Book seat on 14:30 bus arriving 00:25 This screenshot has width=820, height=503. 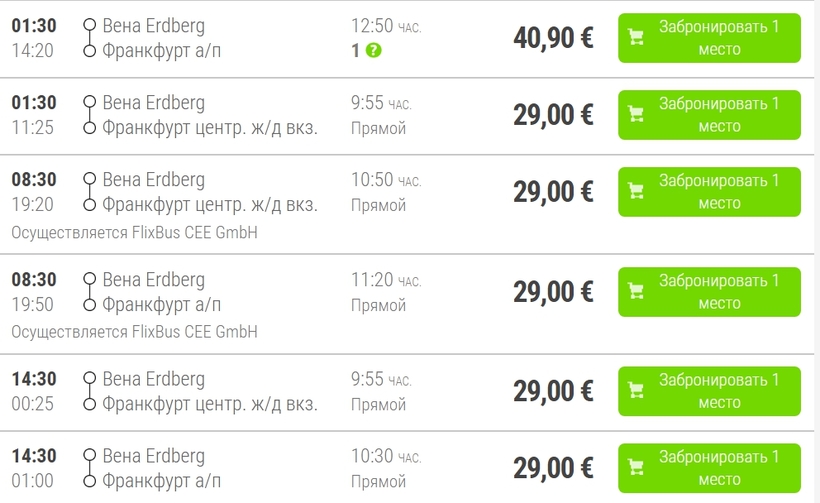click(709, 391)
